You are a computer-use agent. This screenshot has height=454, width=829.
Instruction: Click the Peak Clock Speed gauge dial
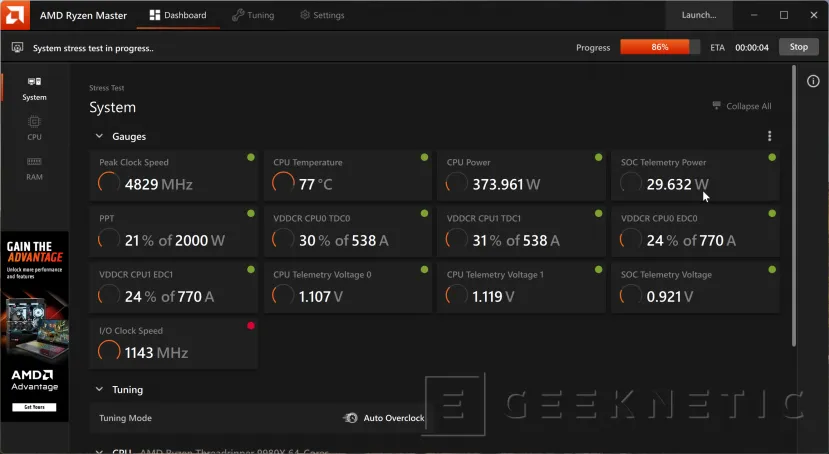[108, 183]
